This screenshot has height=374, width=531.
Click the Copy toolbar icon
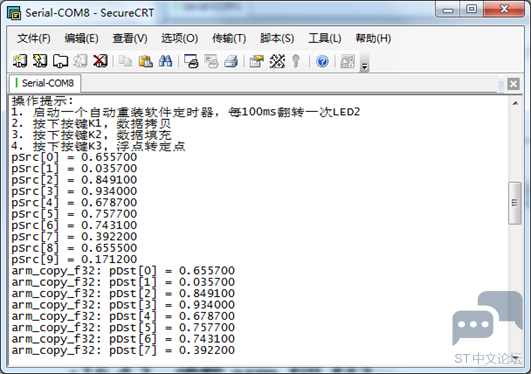click(x=125, y=61)
